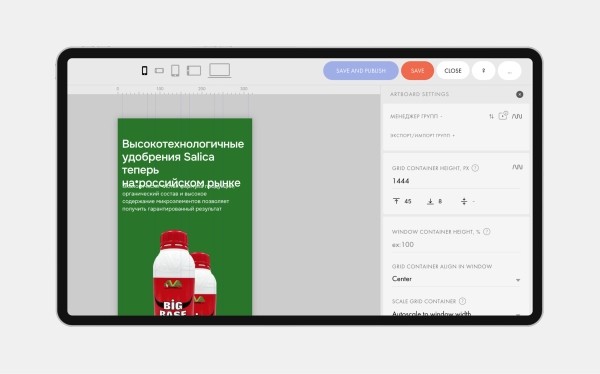The image size is (600, 374).
Task: Click the vertical center distribute icon
Action: [x=464, y=201]
